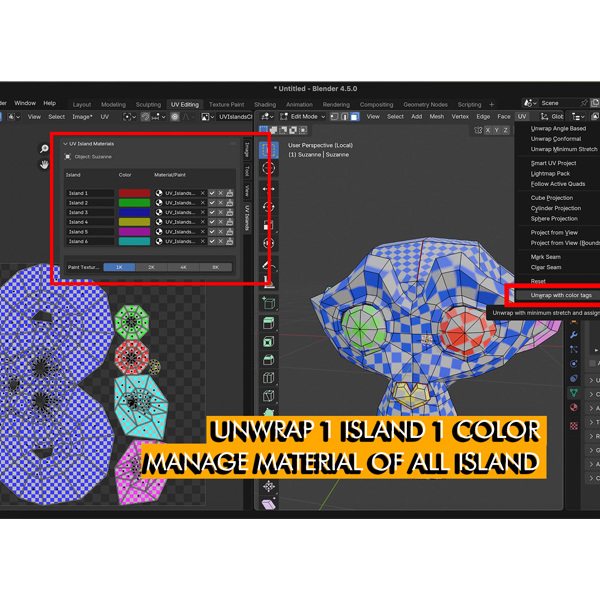Click the paint icon for Island 1
Screen dimensions: 600x600
pos(230,193)
